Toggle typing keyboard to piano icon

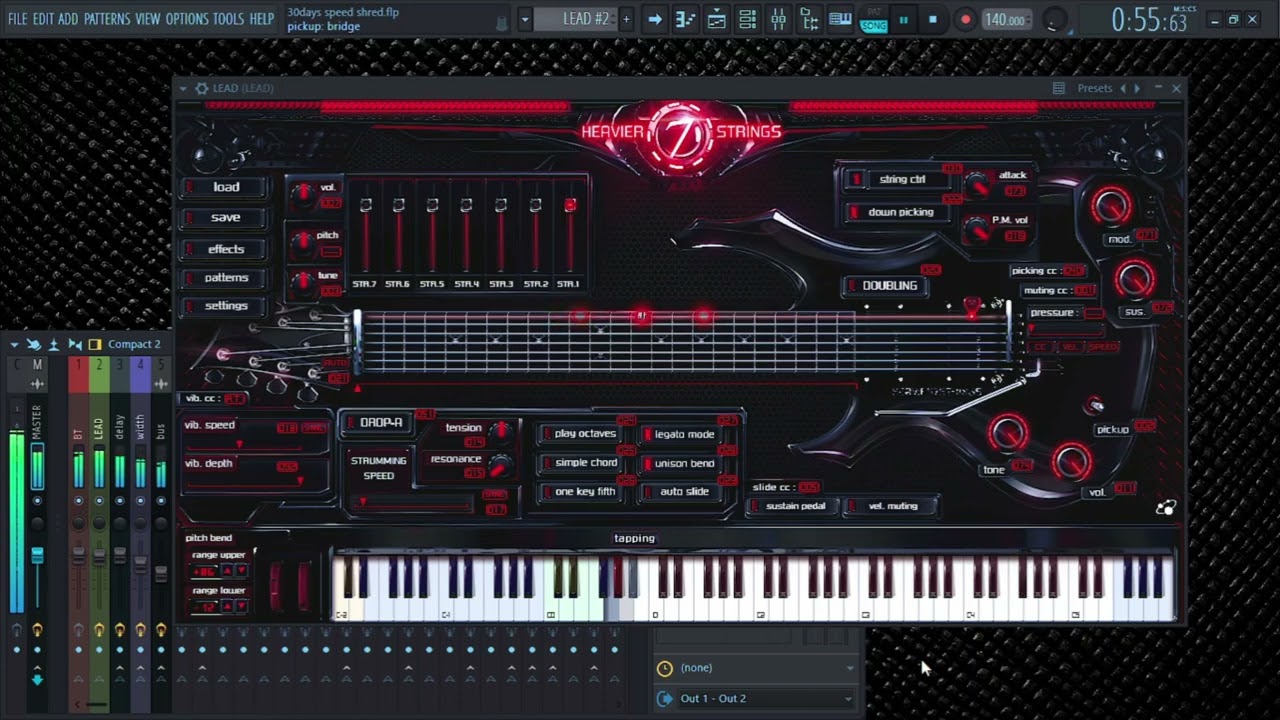(840, 19)
